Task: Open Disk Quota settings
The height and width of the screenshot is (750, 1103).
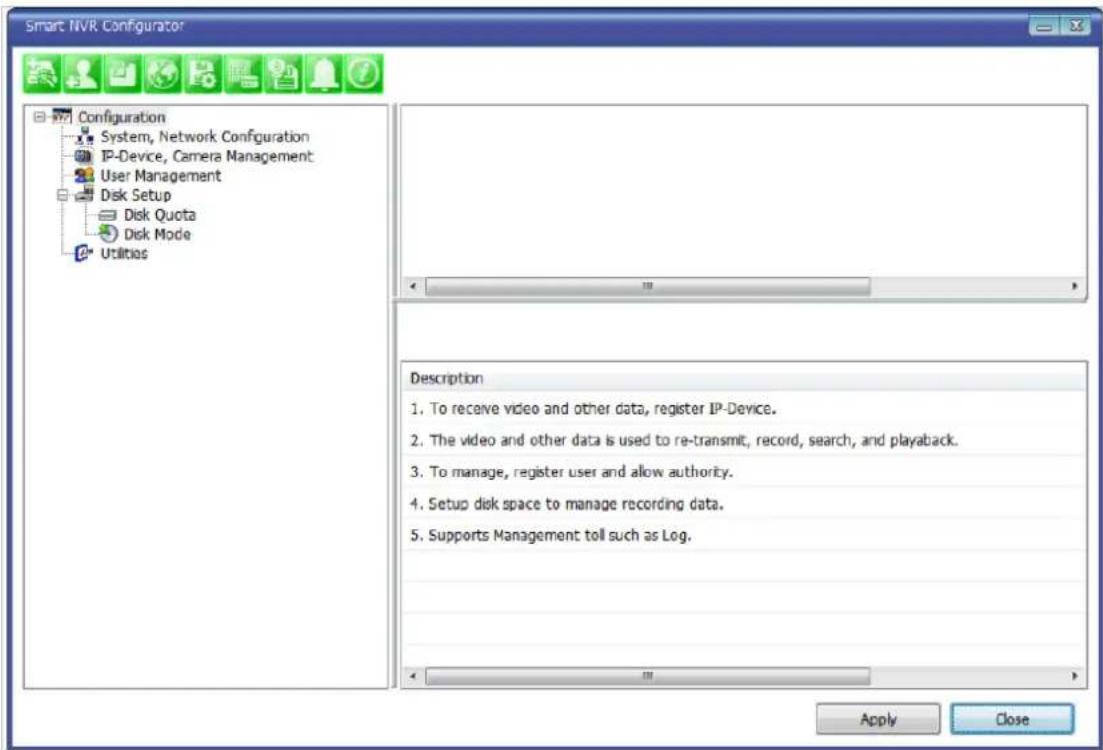Action: (x=160, y=215)
